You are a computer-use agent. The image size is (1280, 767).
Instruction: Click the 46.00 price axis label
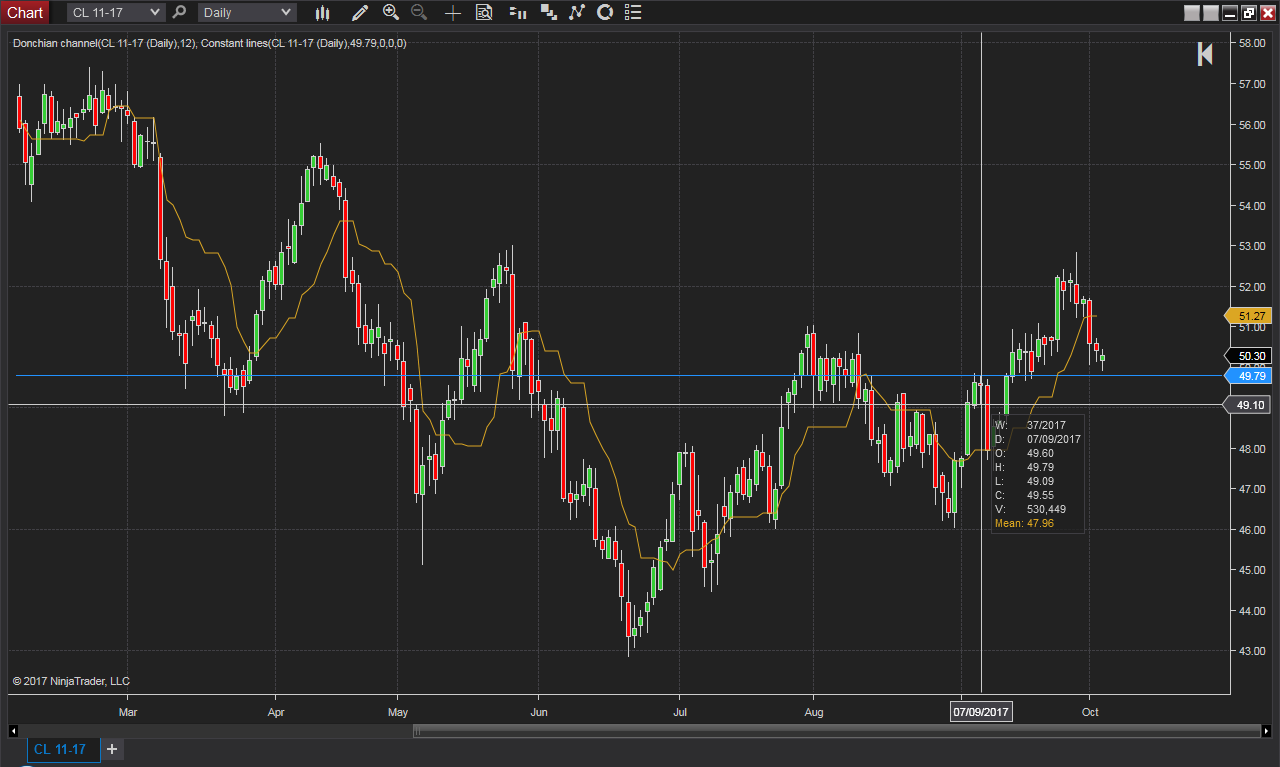click(1252, 530)
